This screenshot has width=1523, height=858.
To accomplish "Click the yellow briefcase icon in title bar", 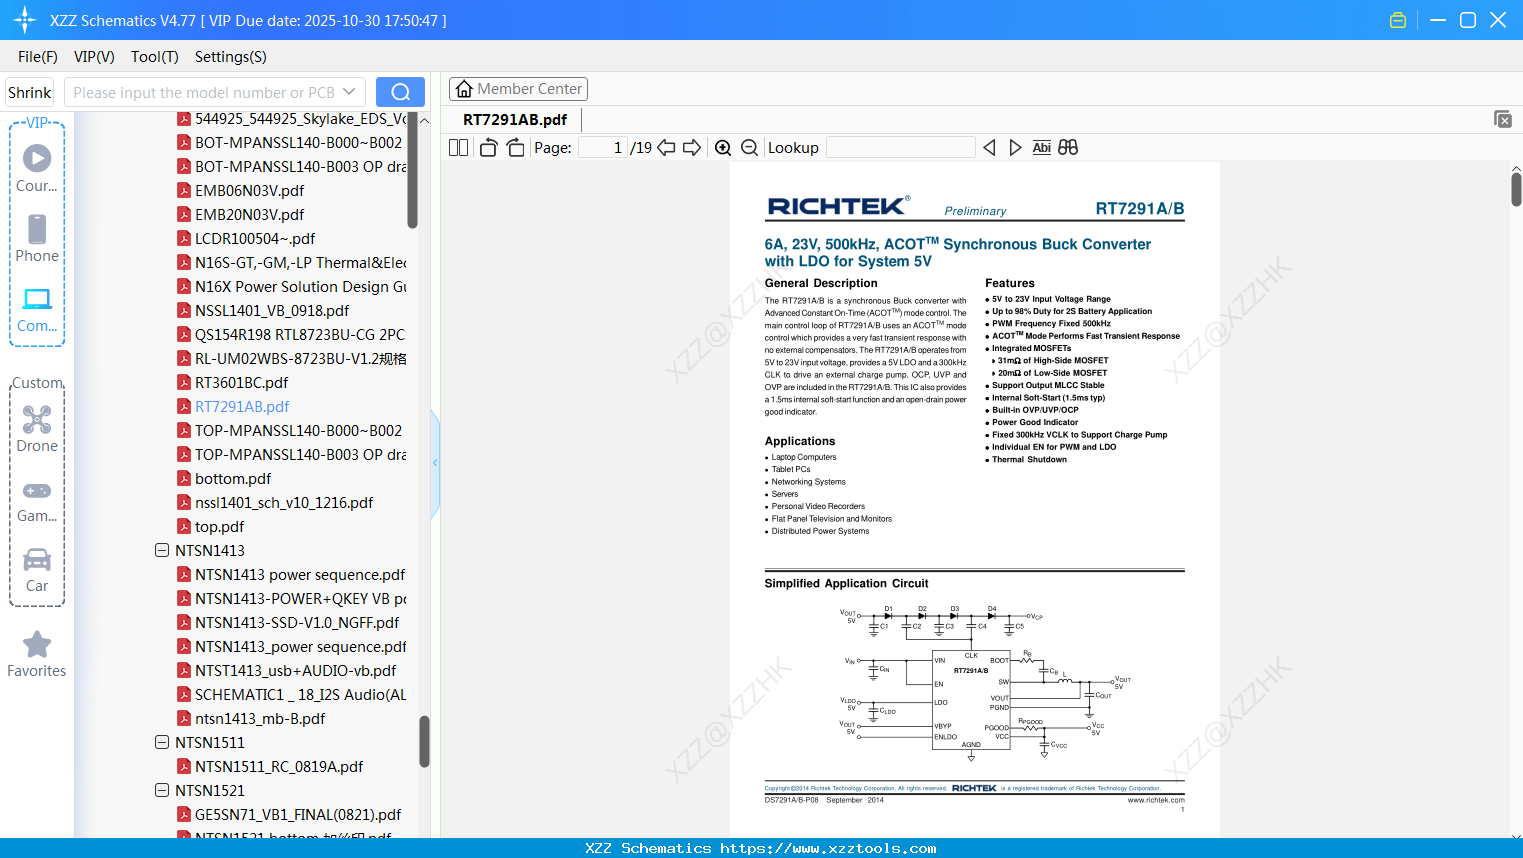I will (1398, 20).
